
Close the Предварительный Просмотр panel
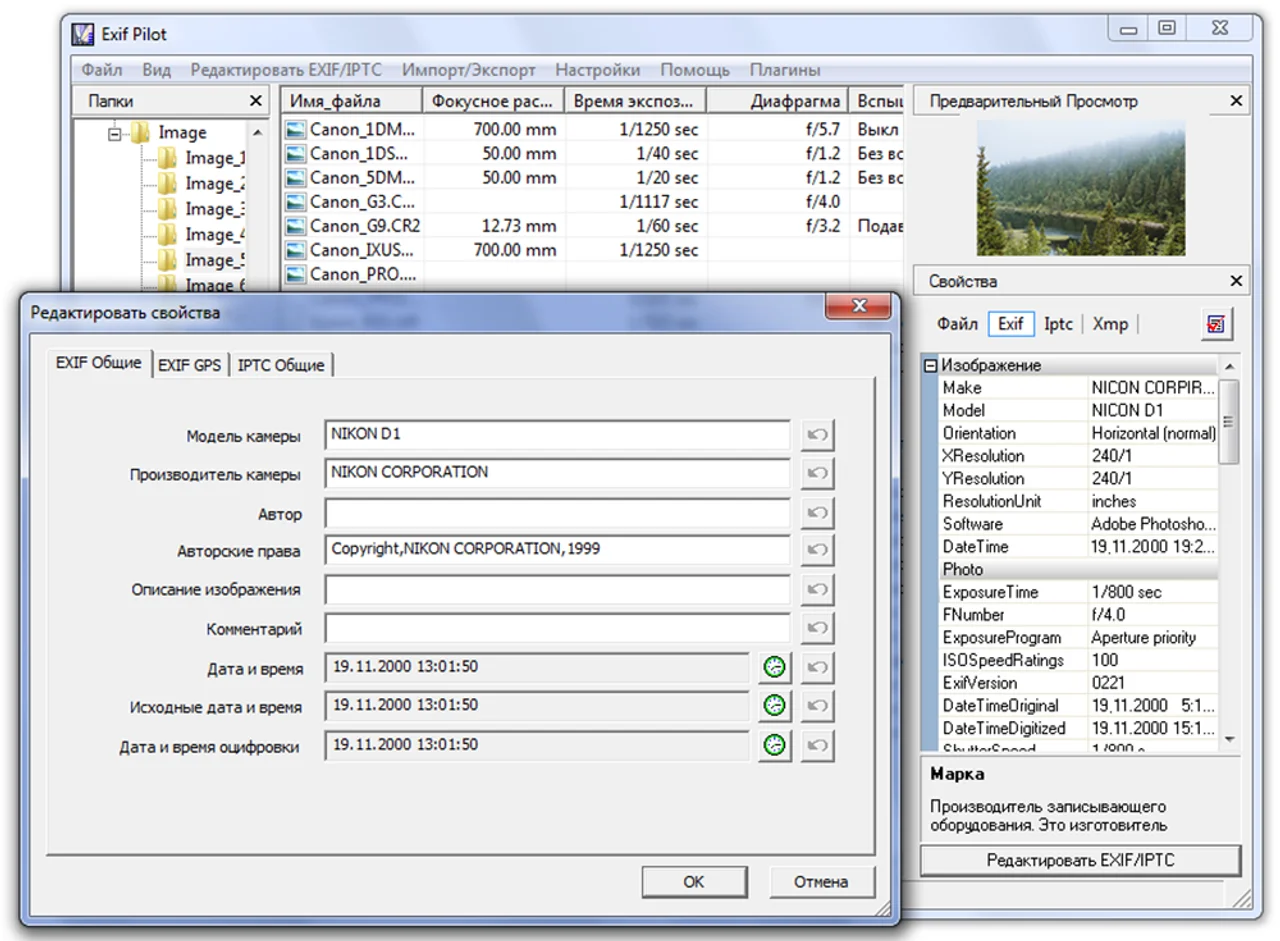click(x=1236, y=101)
